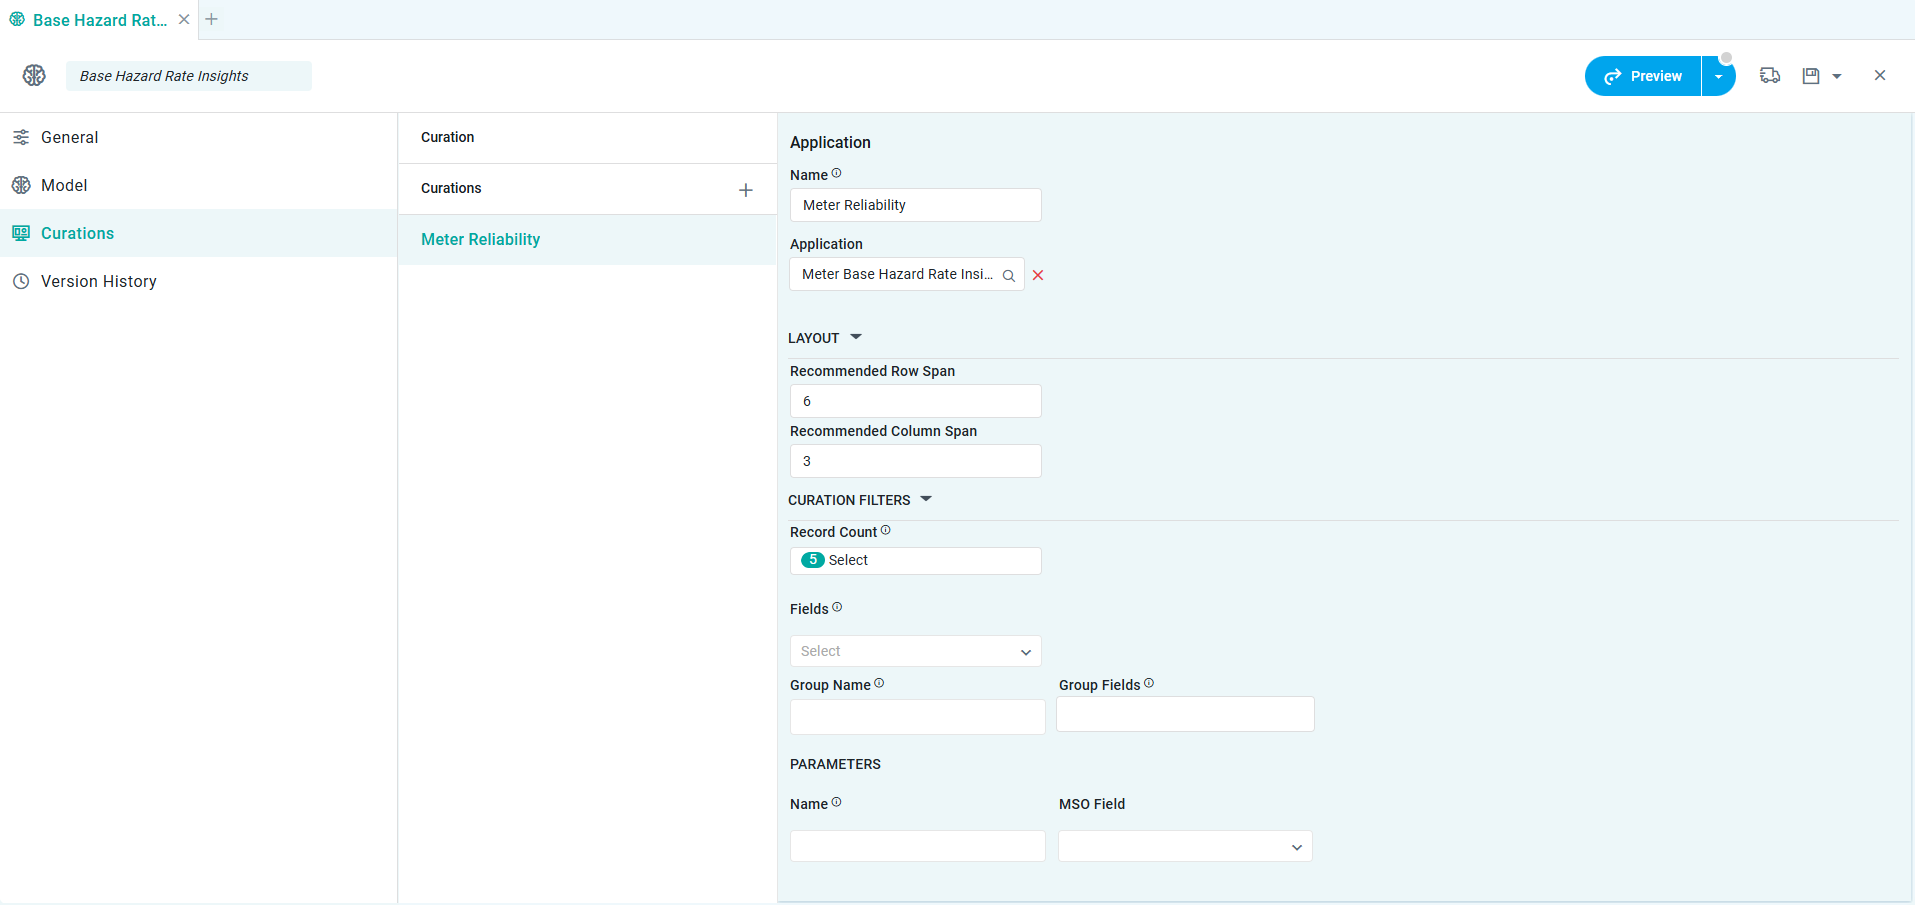The width and height of the screenshot is (1916, 907).
Task: Open the General section in sidebar
Action: [69, 138]
